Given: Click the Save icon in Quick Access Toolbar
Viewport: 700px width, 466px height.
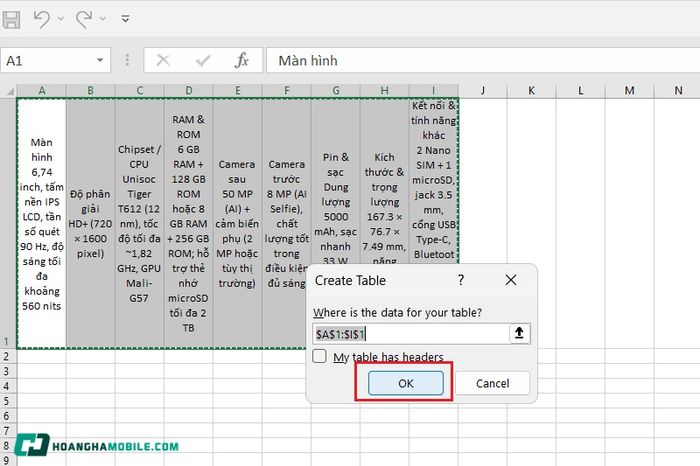Looking at the screenshot, I should pos(11,19).
